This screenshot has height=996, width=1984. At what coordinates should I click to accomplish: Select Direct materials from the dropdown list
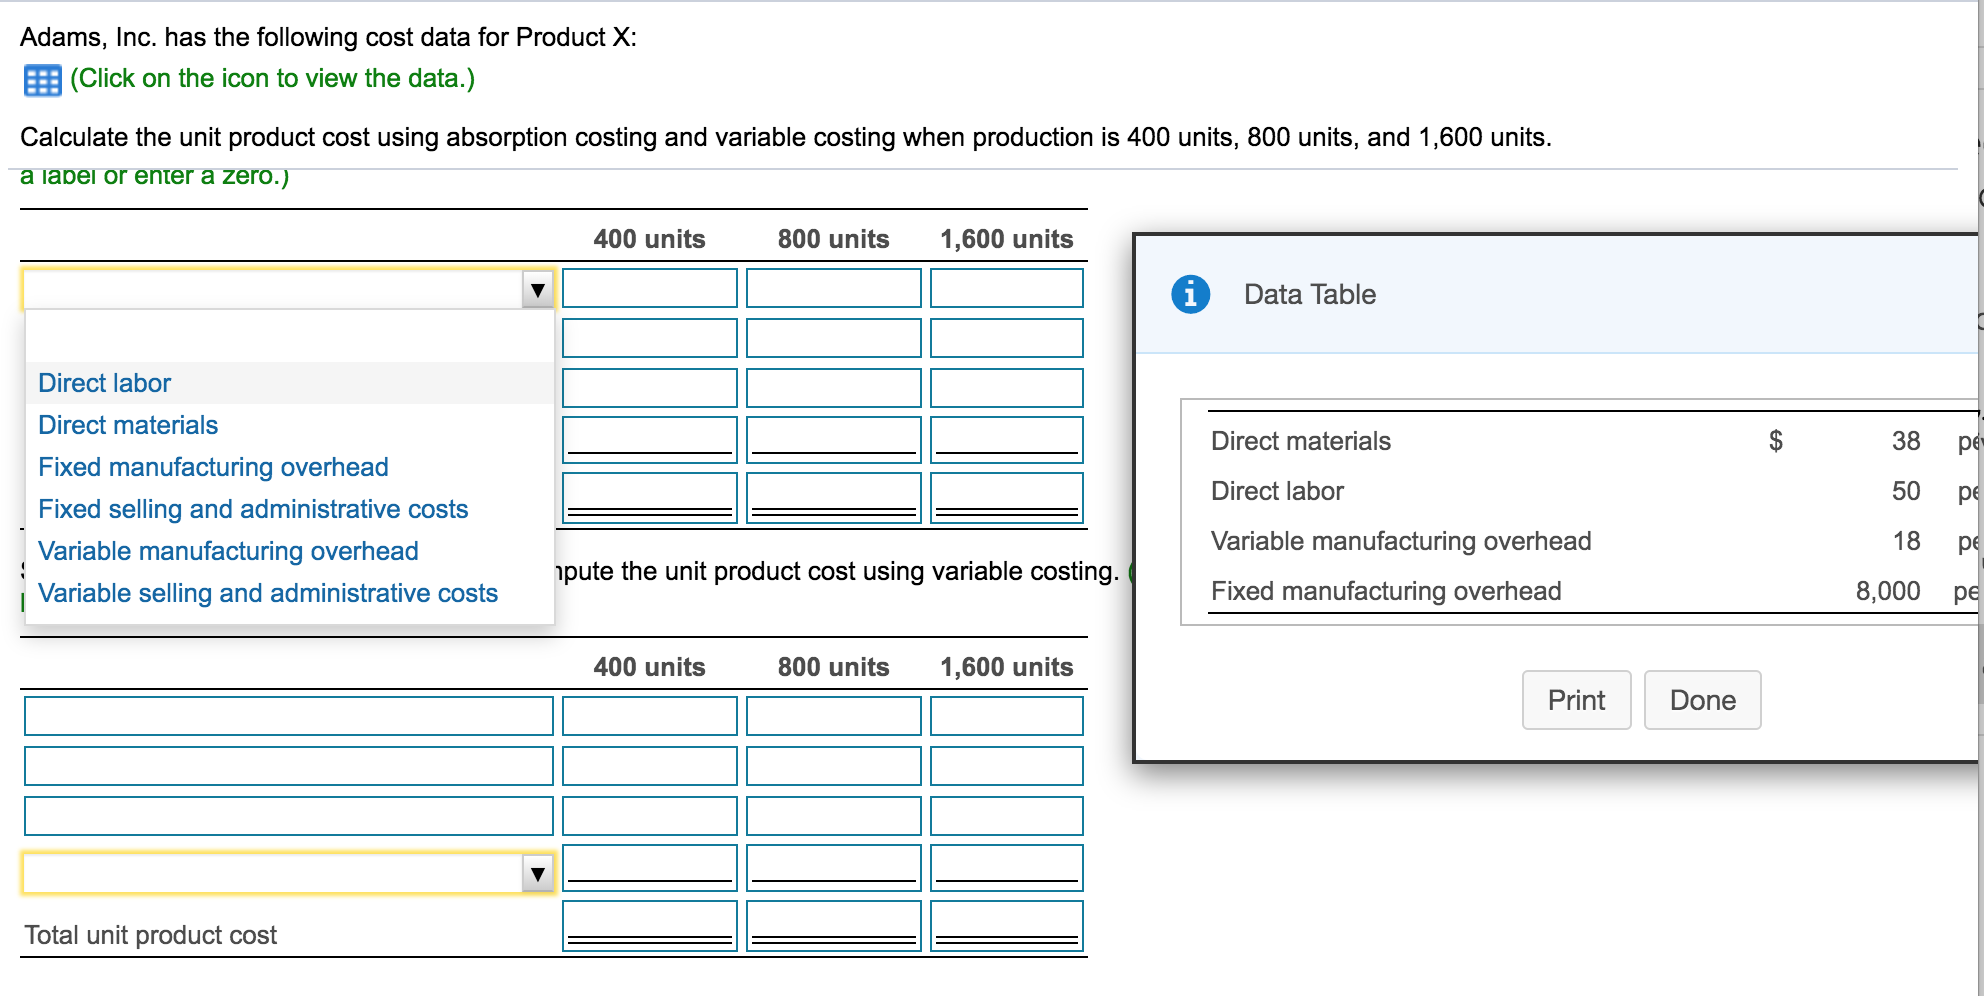(x=290, y=425)
